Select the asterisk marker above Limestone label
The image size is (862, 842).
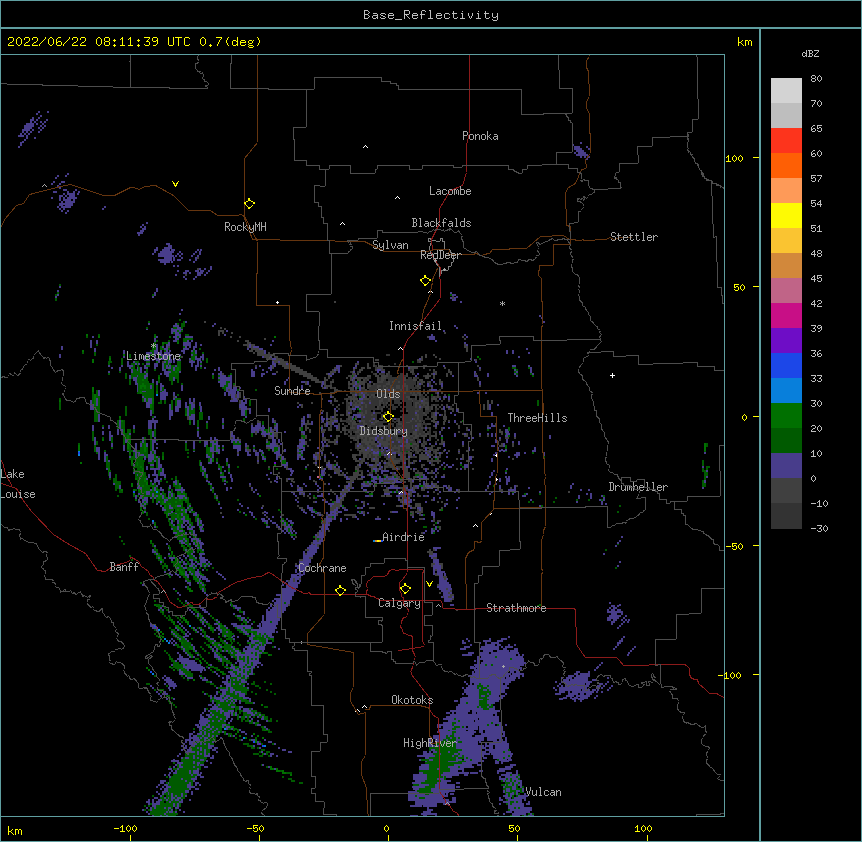tap(153, 346)
